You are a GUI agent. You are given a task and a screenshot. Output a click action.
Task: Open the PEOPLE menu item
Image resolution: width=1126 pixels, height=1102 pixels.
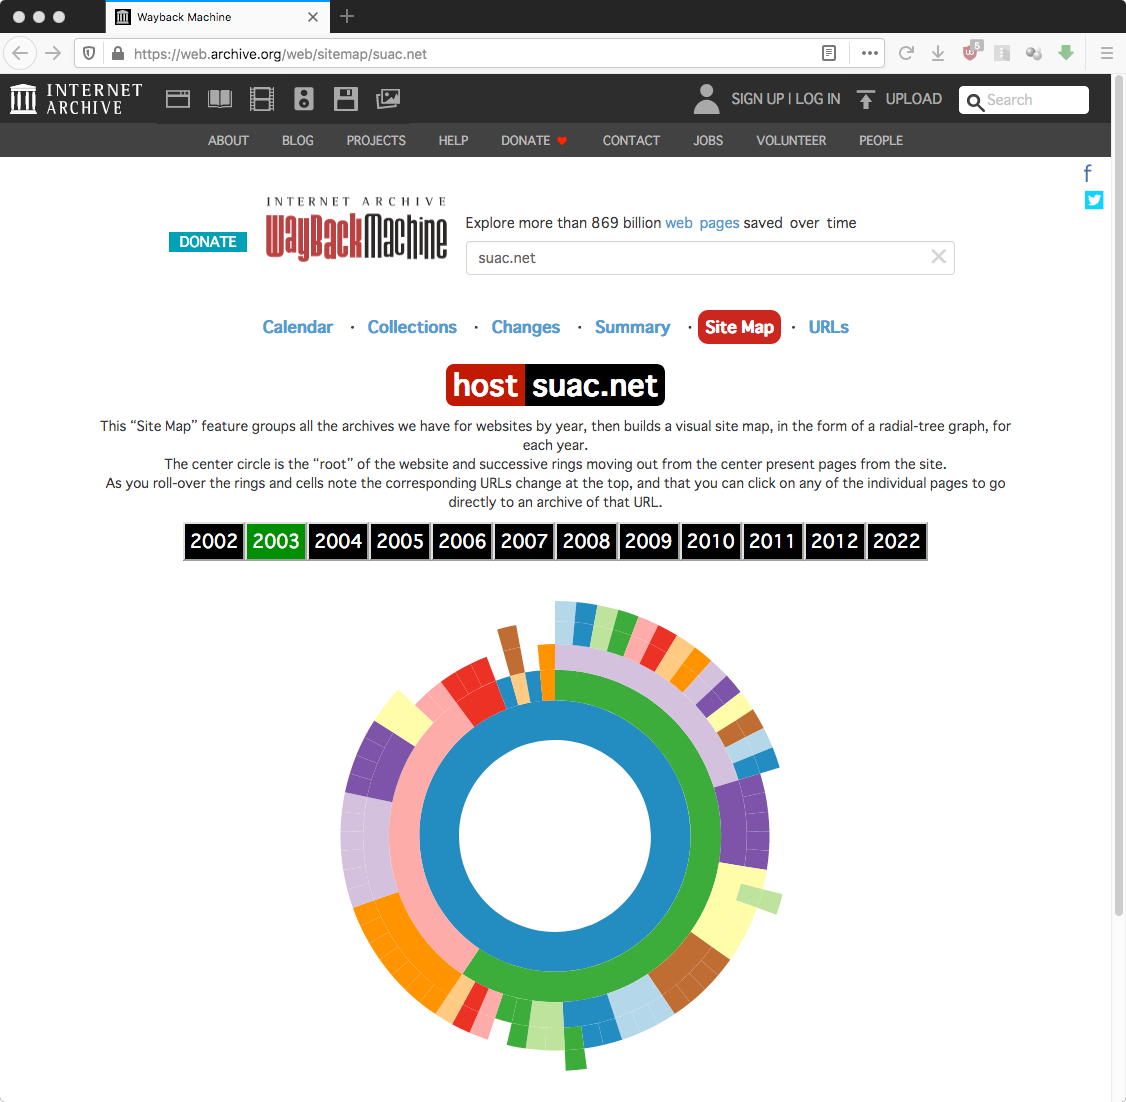click(880, 141)
